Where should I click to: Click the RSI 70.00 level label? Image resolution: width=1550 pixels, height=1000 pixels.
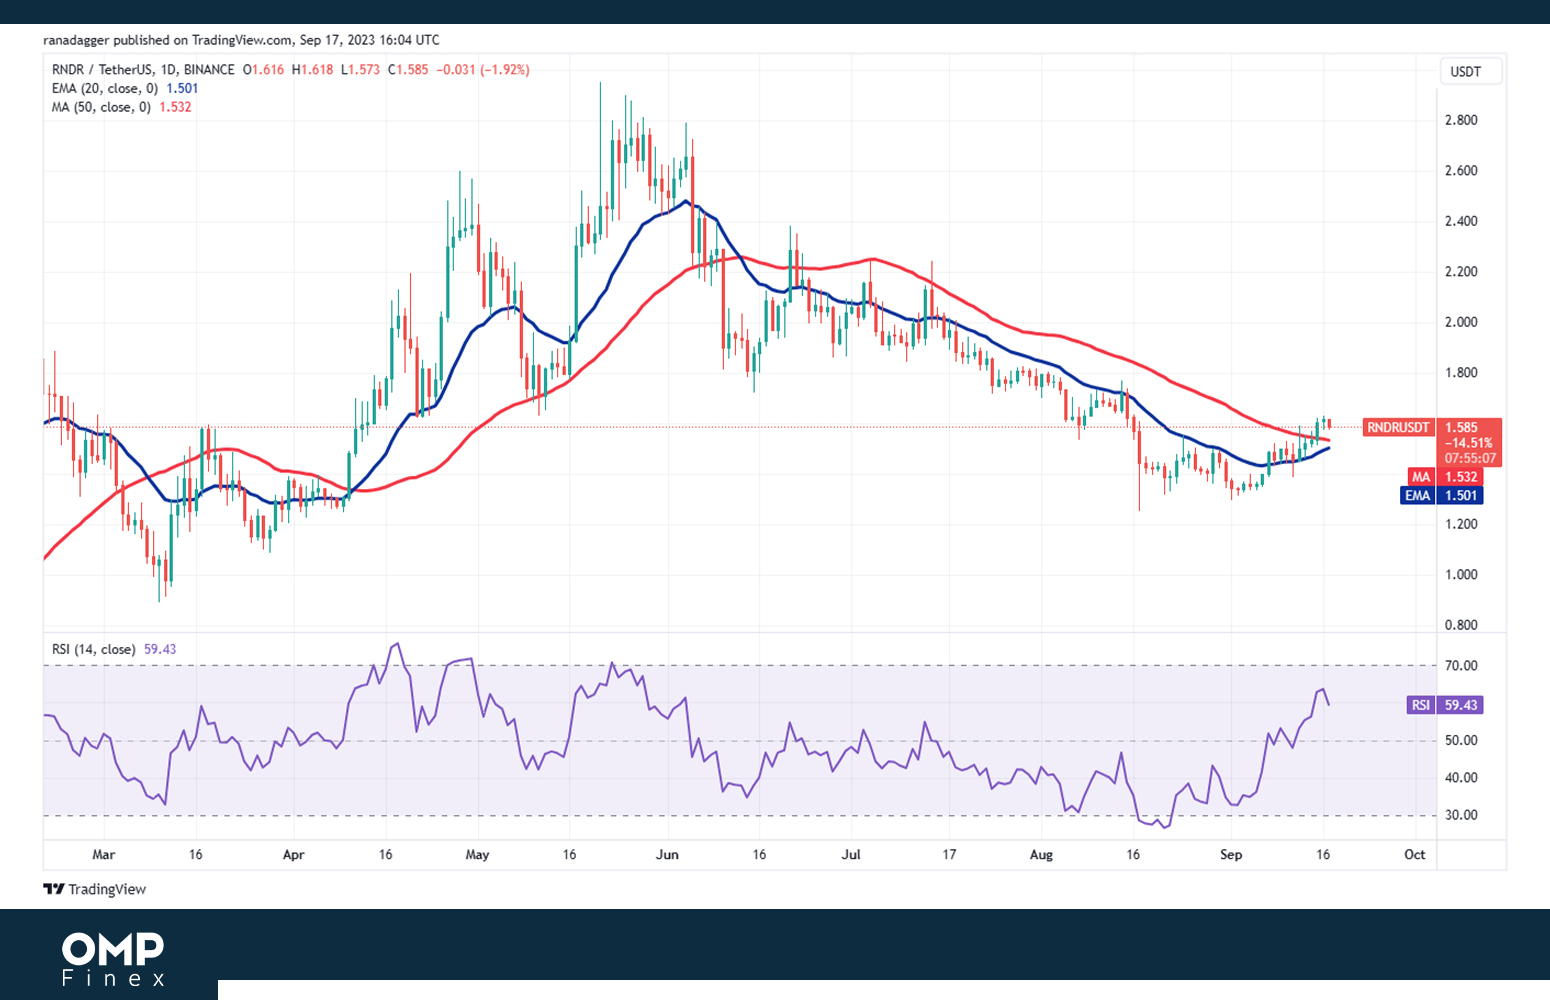[1461, 666]
